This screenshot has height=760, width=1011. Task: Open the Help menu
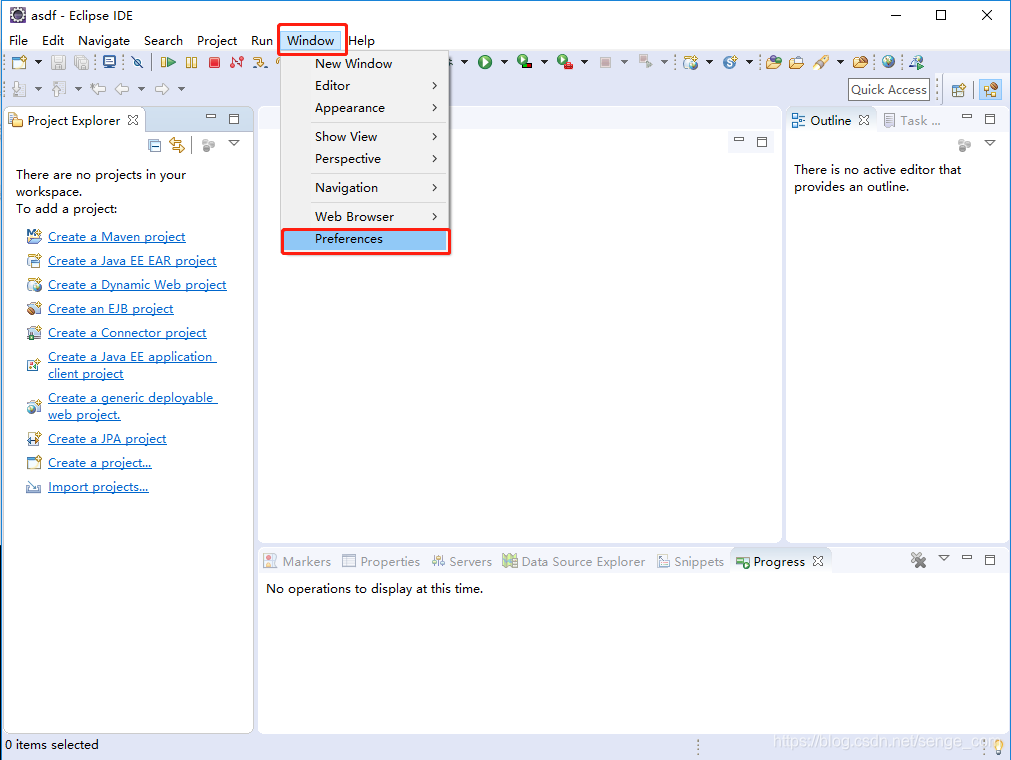point(361,41)
